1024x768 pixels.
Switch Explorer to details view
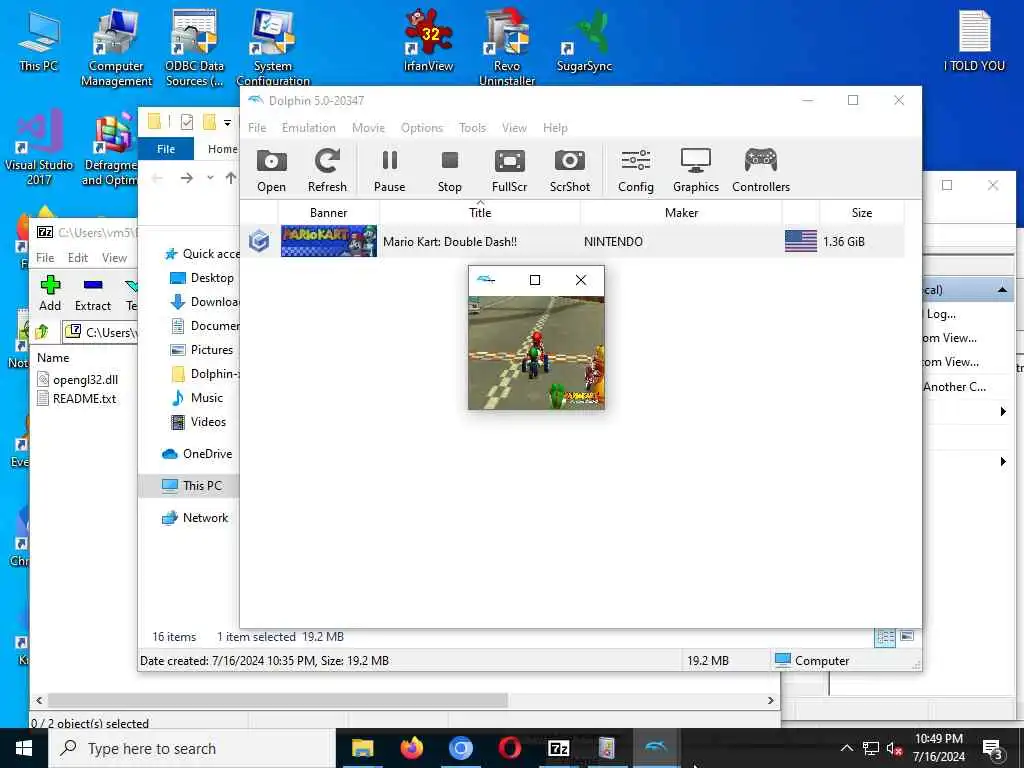pos(885,637)
